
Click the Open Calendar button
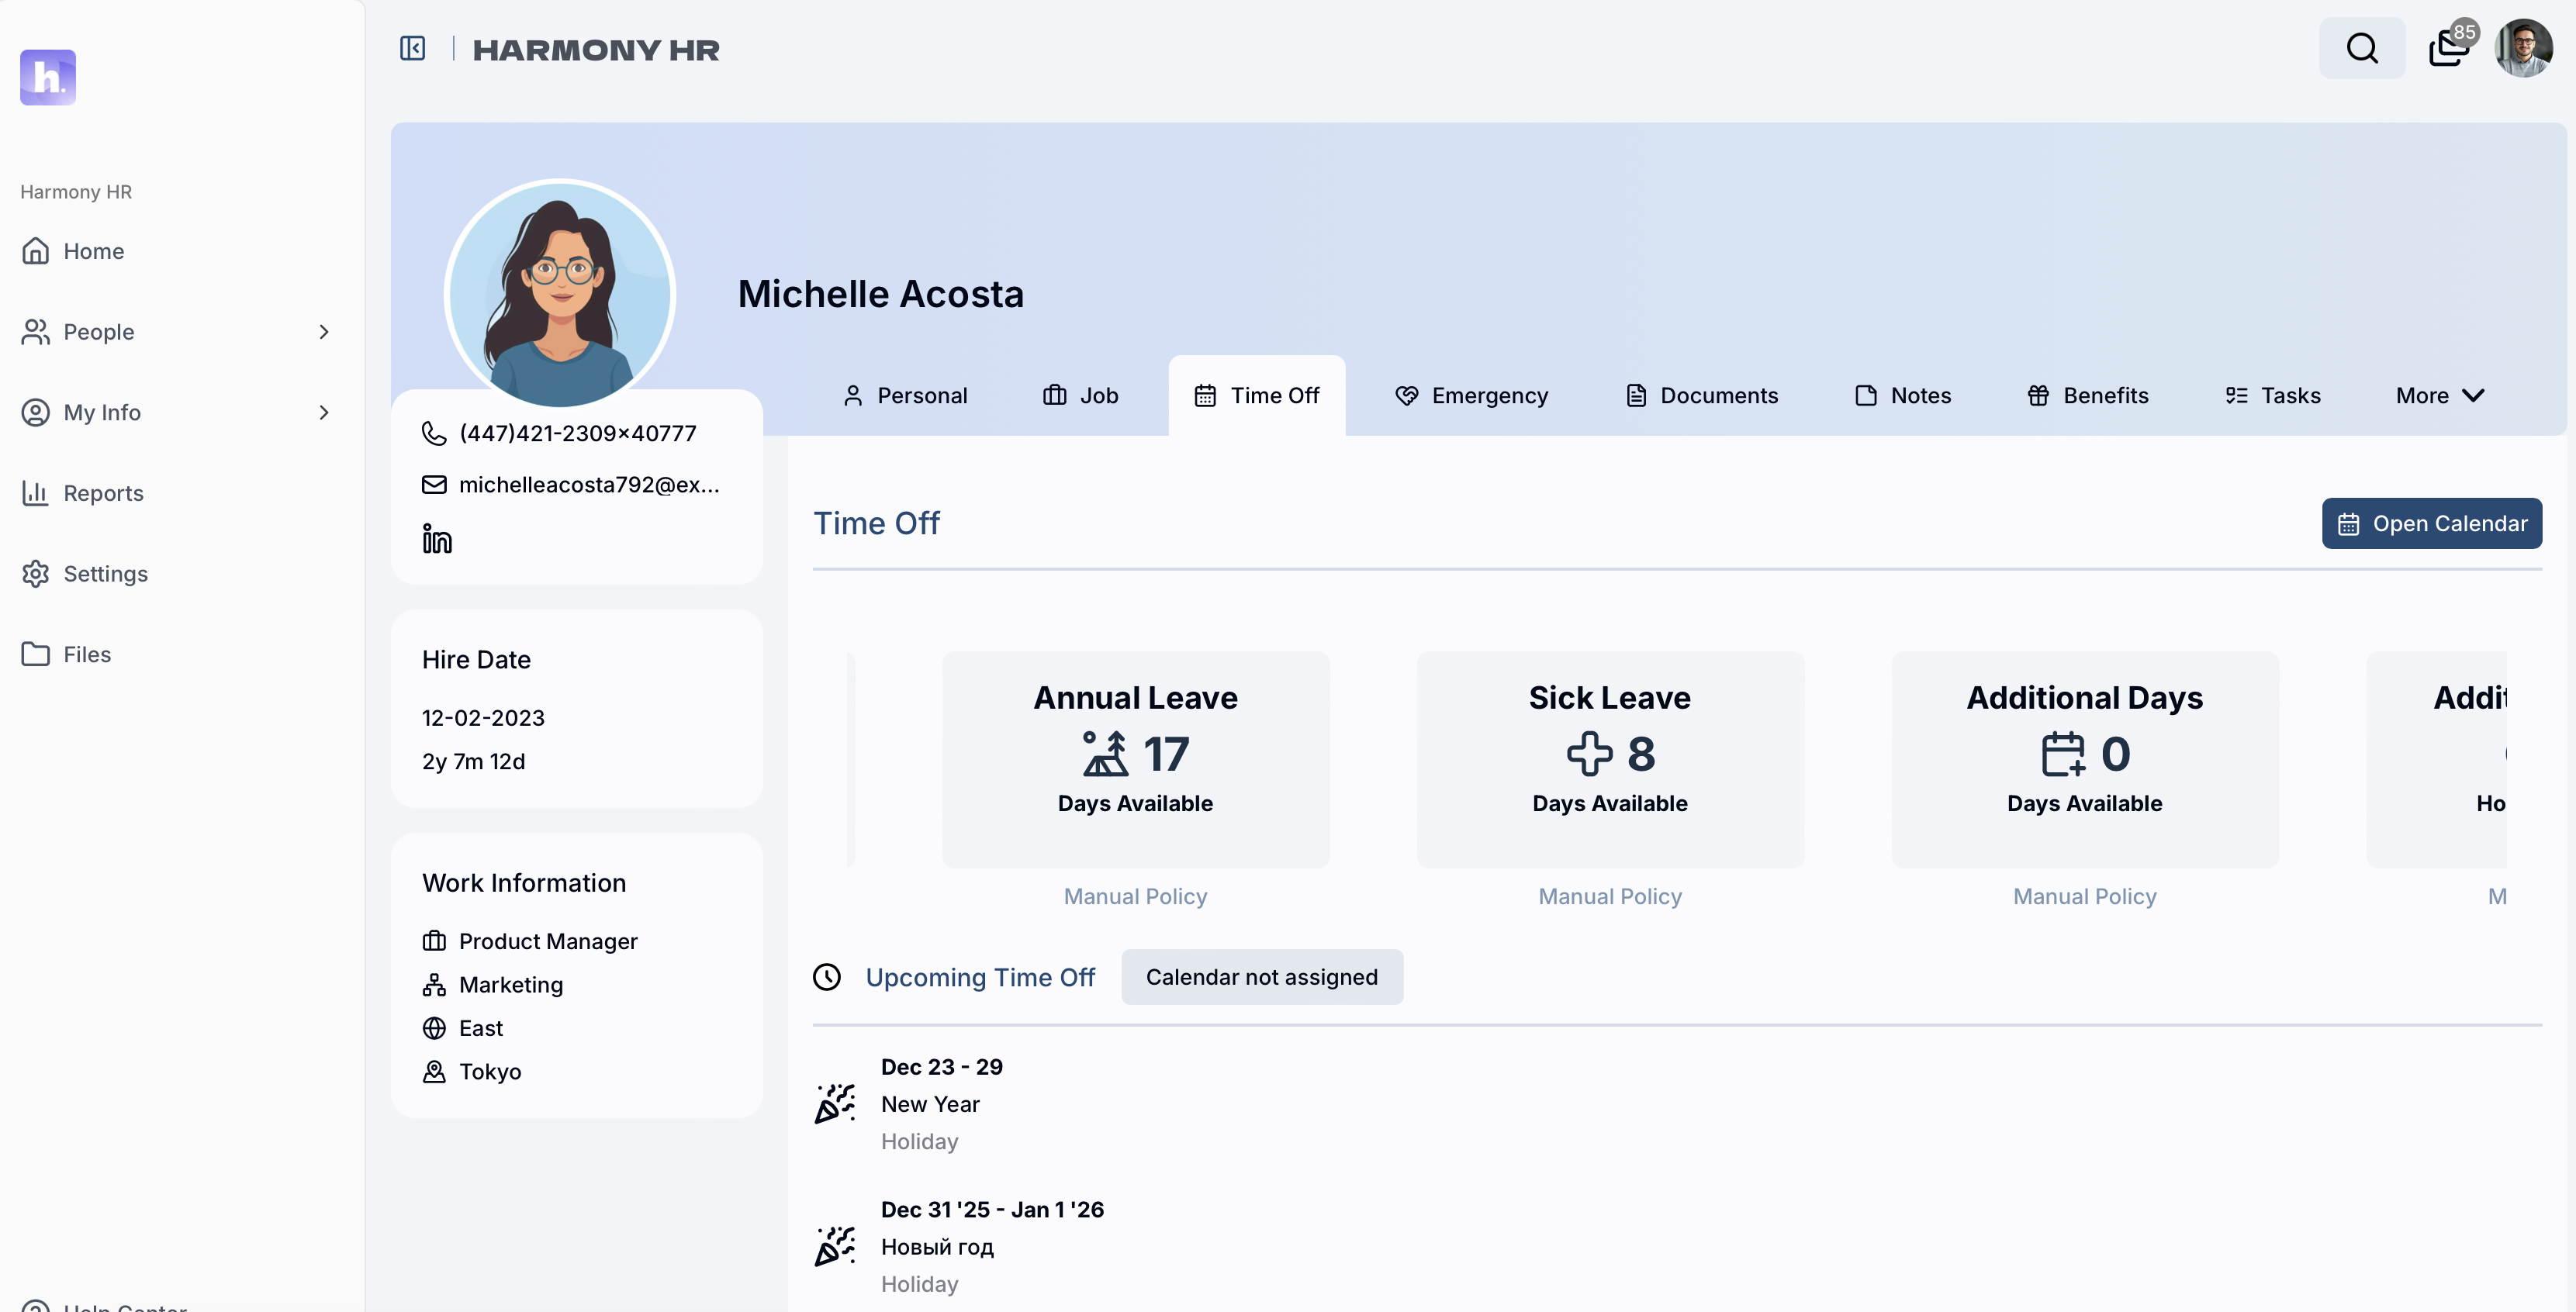point(2431,523)
